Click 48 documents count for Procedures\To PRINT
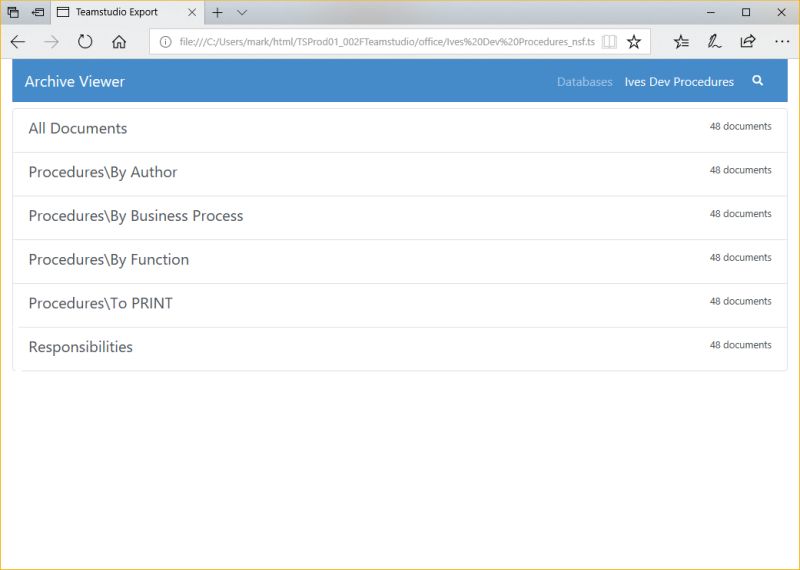Image resolution: width=800 pixels, height=570 pixels. click(x=740, y=301)
